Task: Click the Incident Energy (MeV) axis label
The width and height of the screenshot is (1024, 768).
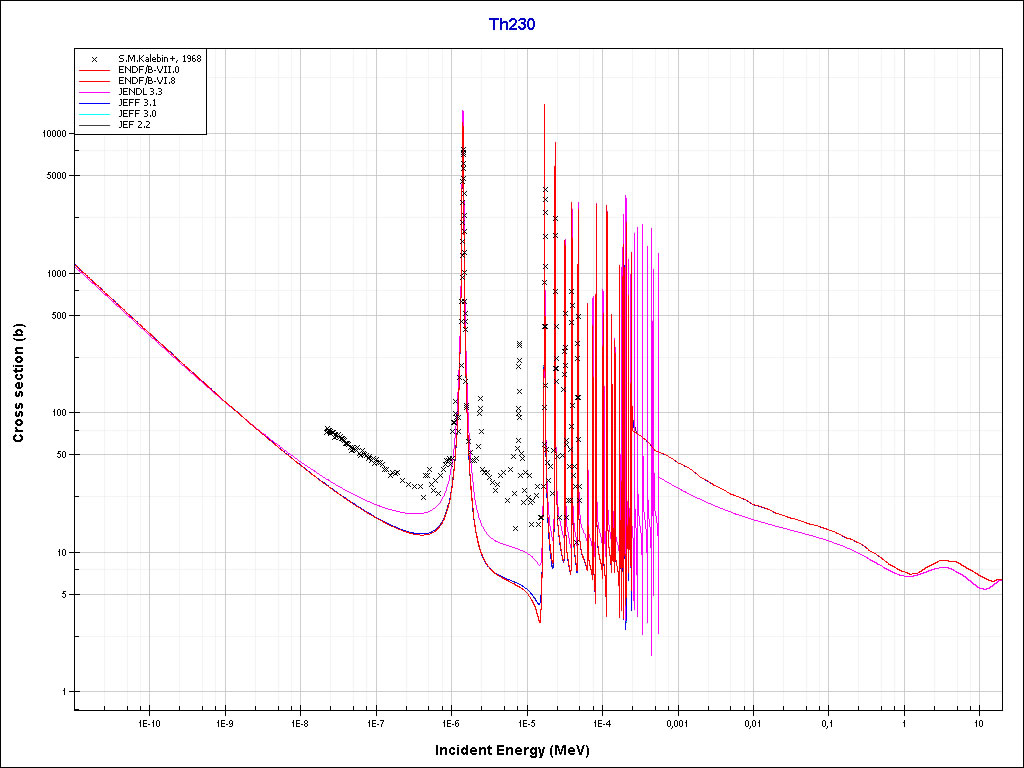Action: 511,750
